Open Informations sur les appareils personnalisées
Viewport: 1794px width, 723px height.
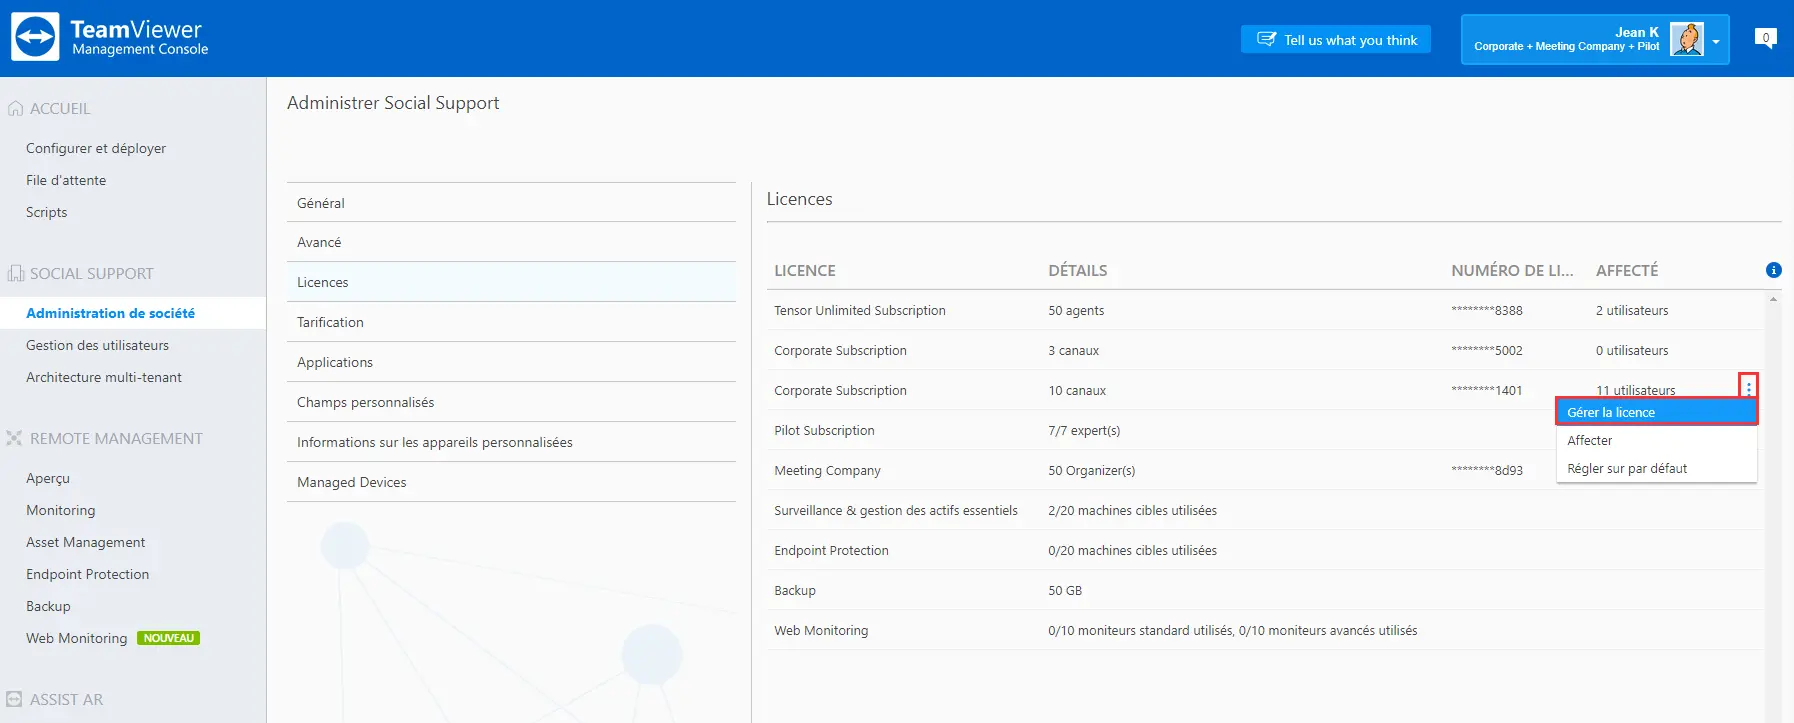click(x=511, y=443)
